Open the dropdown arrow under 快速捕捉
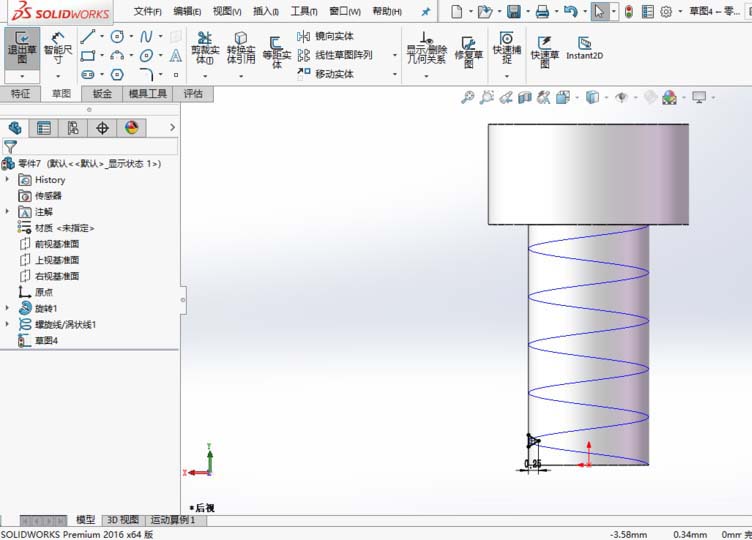This screenshot has height=540, width=752. click(506, 77)
